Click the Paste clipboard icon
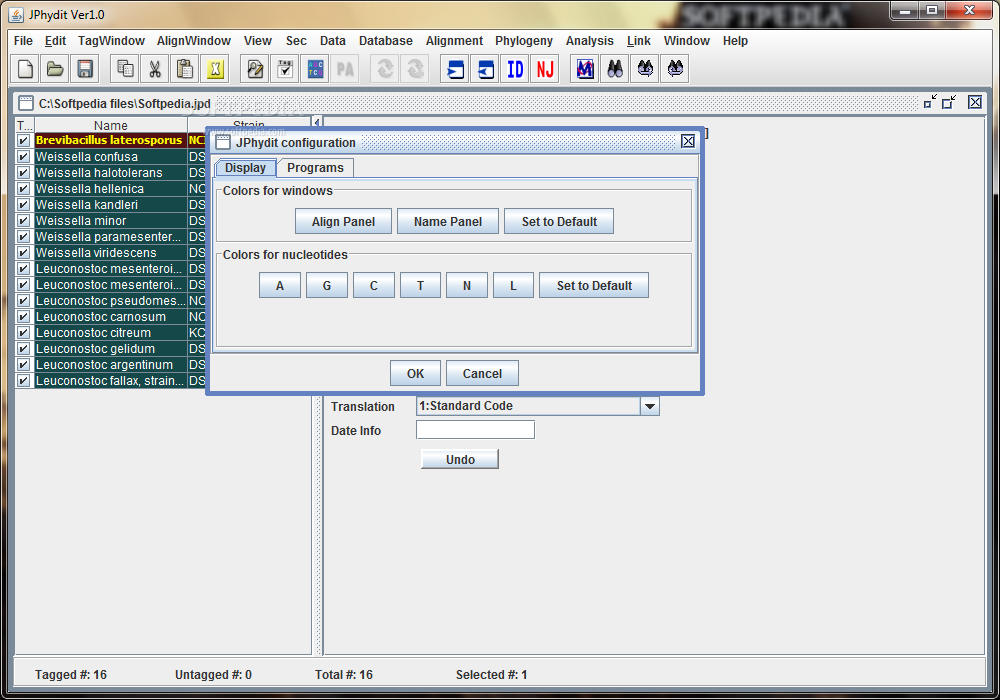 tap(185, 69)
